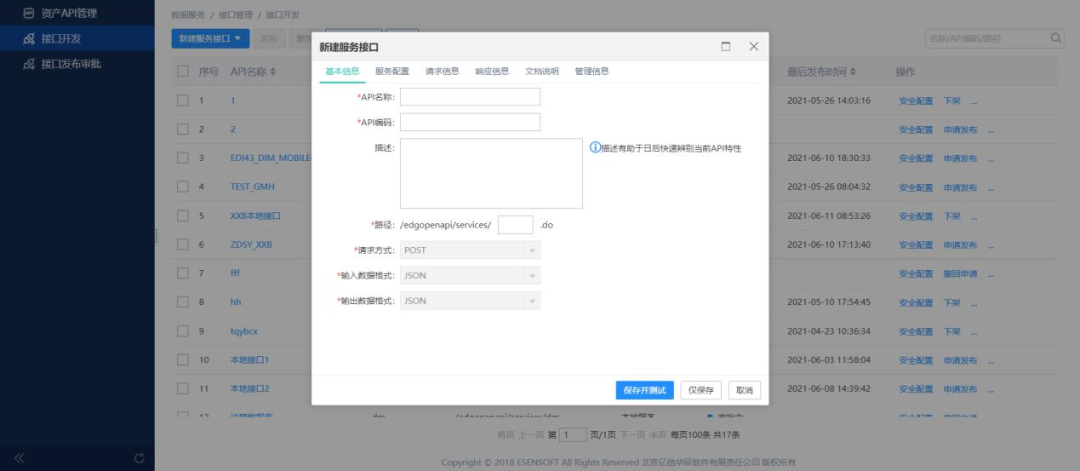The width and height of the screenshot is (1080, 471).
Task: Click the 接口发布审批 sidebar icon
Action: coord(28,64)
